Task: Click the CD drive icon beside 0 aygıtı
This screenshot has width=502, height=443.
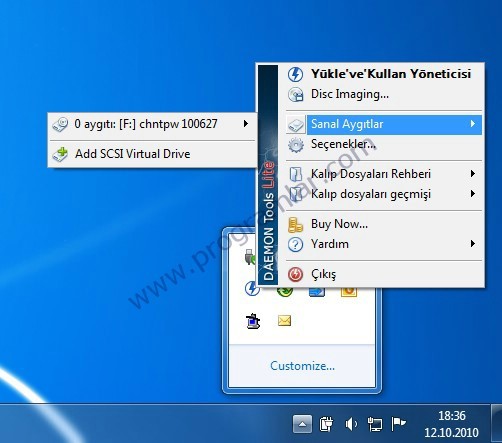Action: pyautogui.click(x=60, y=124)
